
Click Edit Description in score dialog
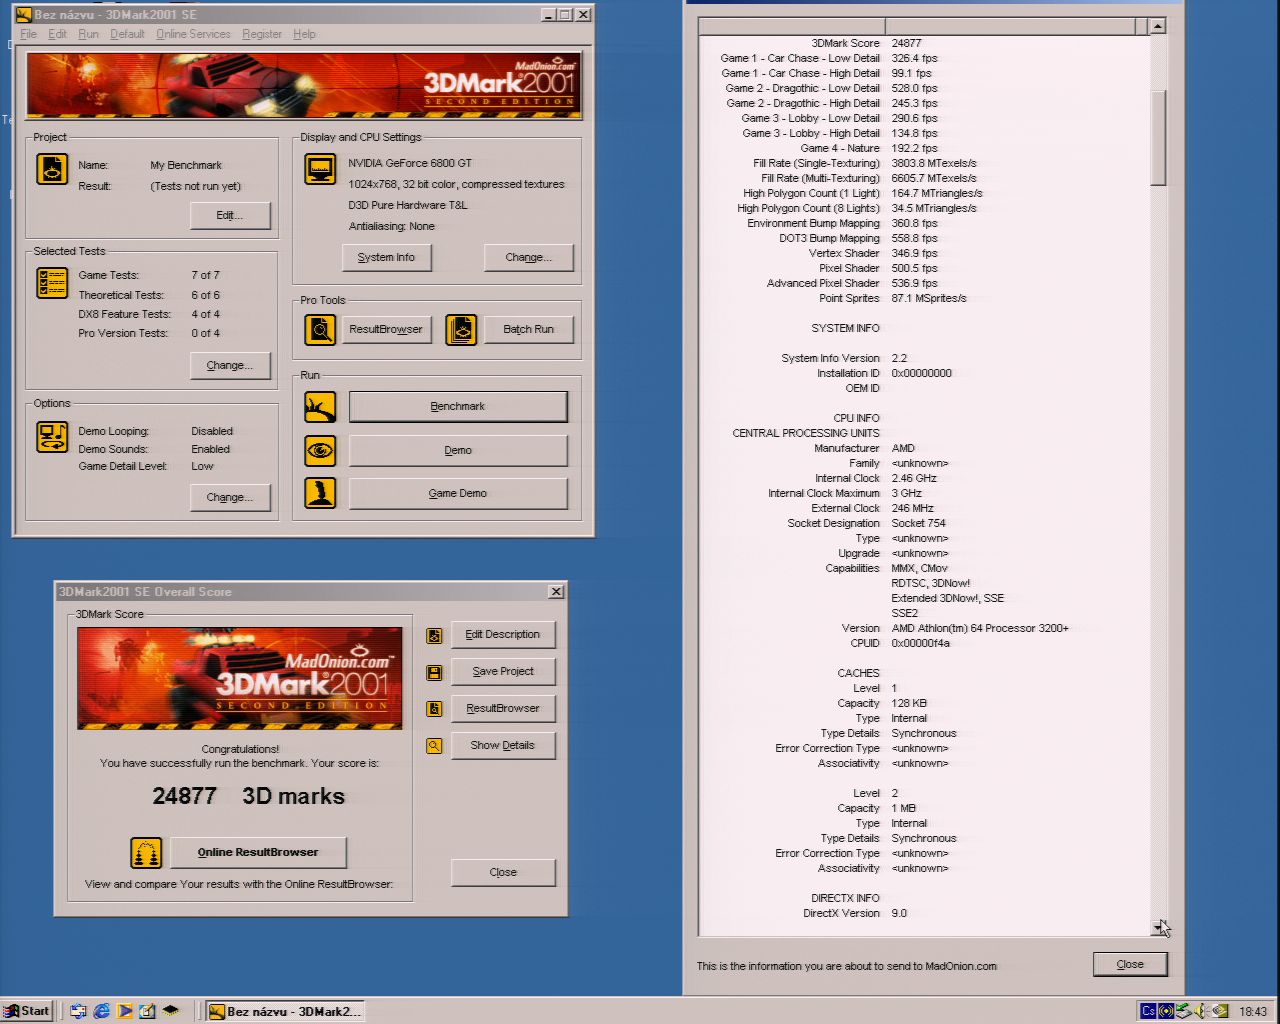point(503,635)
